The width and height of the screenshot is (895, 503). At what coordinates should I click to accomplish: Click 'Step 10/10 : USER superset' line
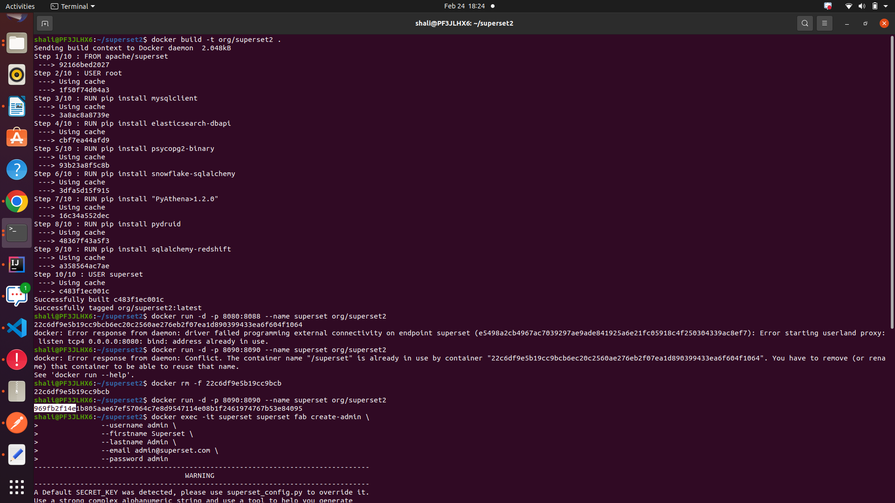coord(88,274)
